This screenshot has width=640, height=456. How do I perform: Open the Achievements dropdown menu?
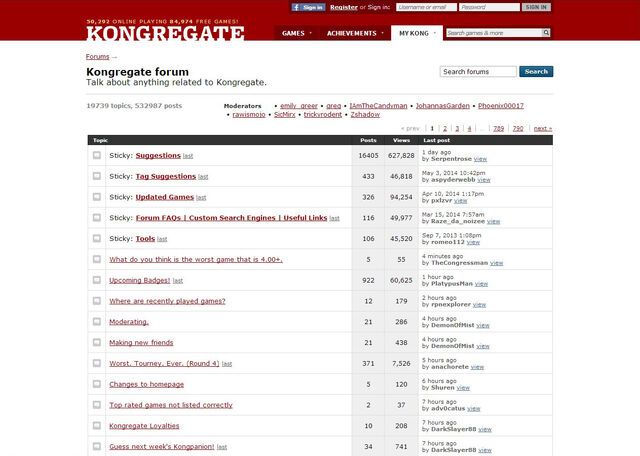[355, 33]
